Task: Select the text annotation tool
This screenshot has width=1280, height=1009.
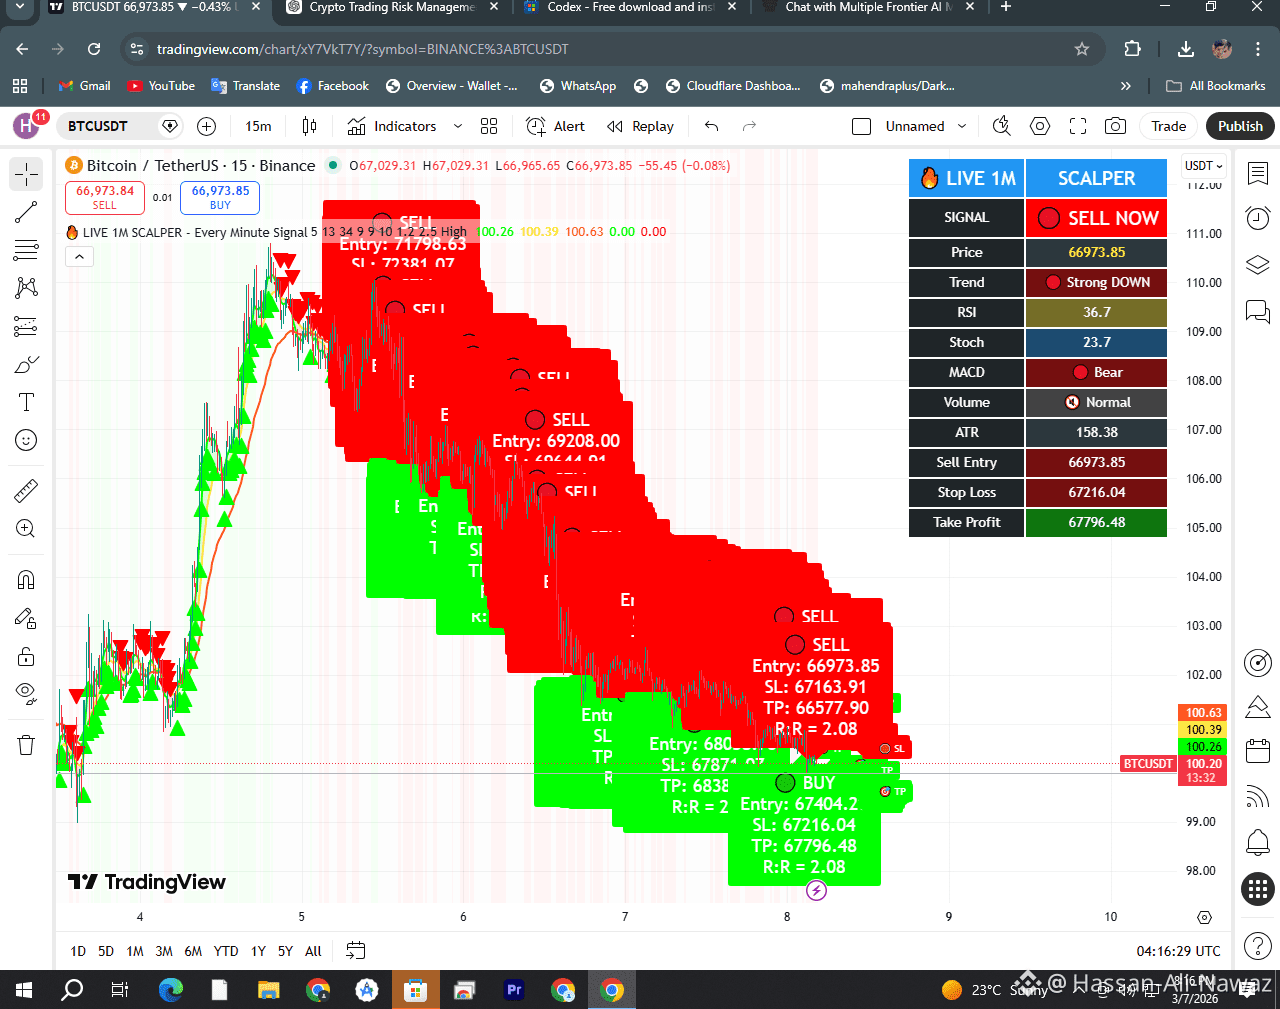Action: click(27, 402)
